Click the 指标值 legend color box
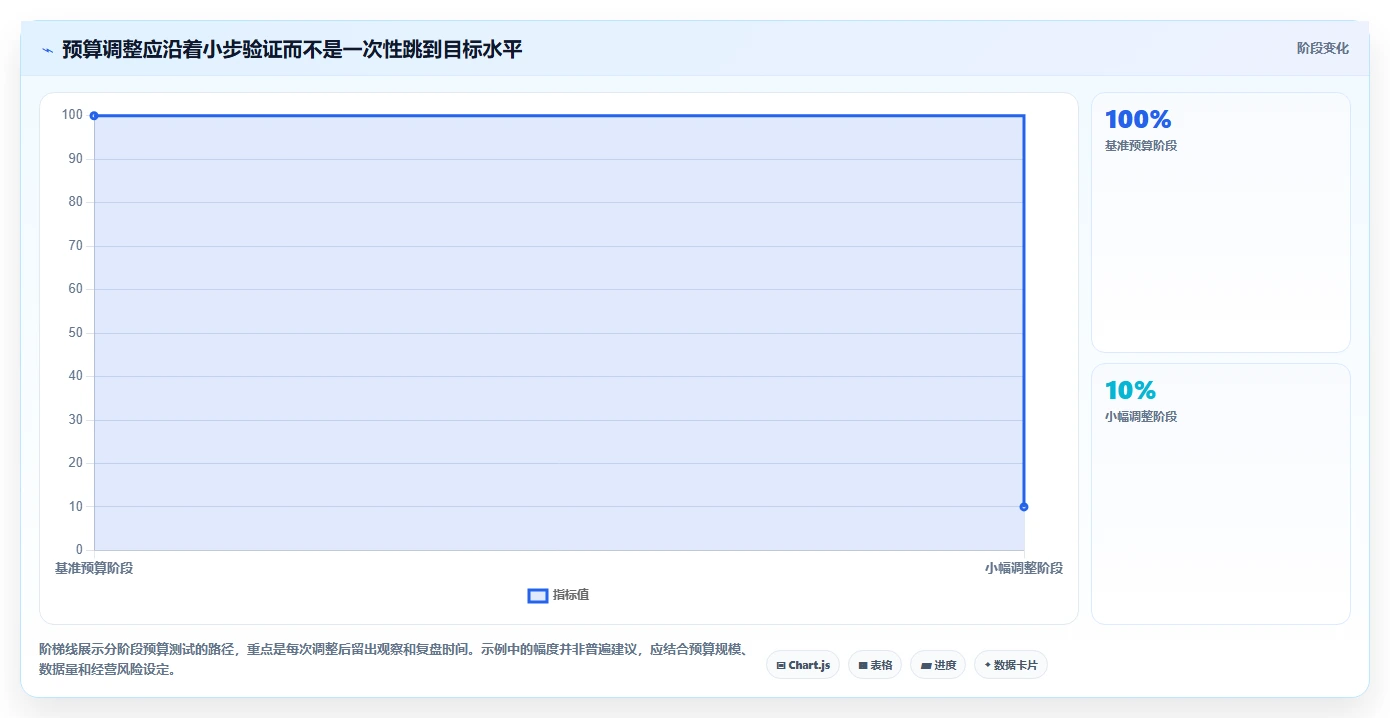The height and width of the screenshot is (718, 1390). click(x=538, y=596)
